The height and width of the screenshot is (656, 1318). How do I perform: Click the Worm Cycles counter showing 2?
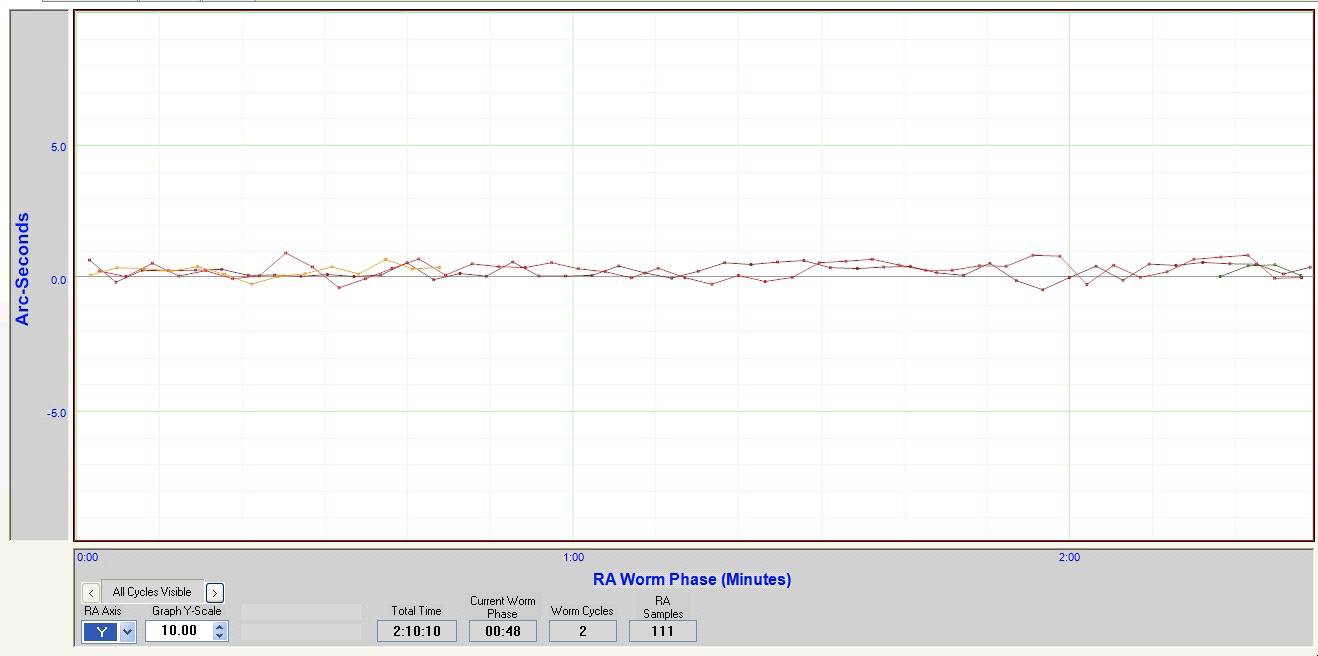pyautogui.click(x=582, y=630)
